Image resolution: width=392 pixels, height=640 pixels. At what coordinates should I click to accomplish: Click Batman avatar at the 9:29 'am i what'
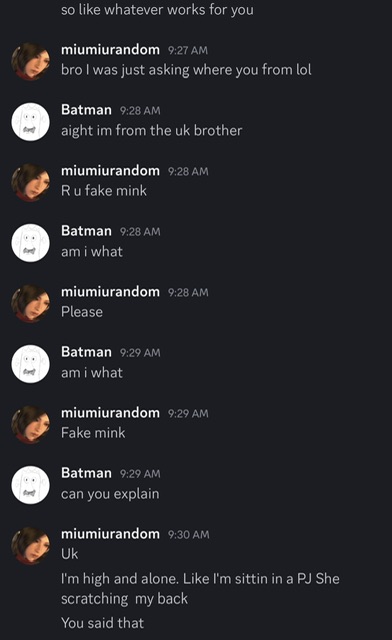click(x=31, y=364)
